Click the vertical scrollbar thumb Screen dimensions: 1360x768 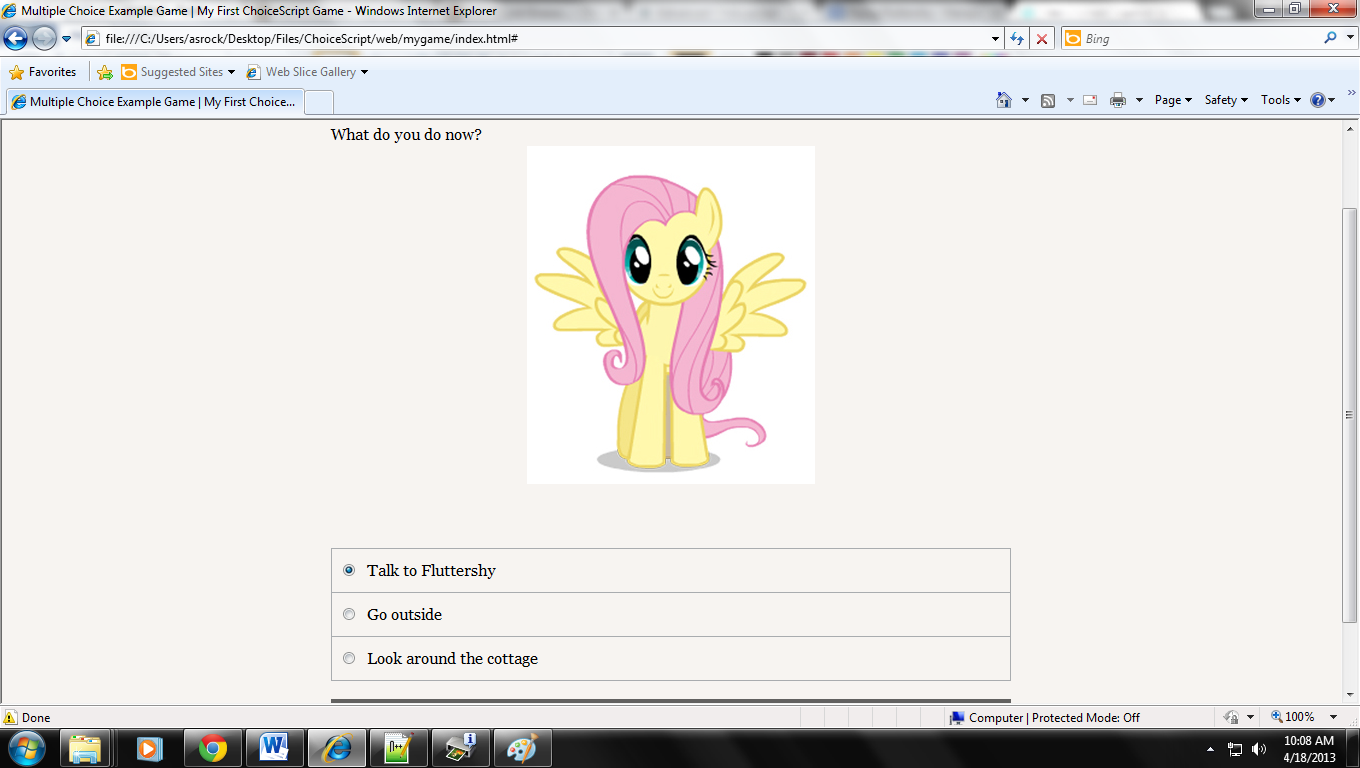[1350, 415]
